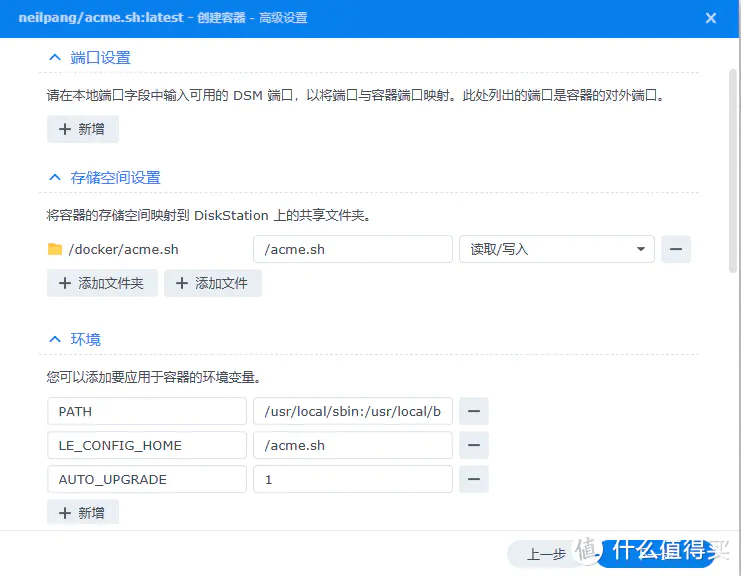Click the /docker/acme.sh folder path text

click(123, 249)
